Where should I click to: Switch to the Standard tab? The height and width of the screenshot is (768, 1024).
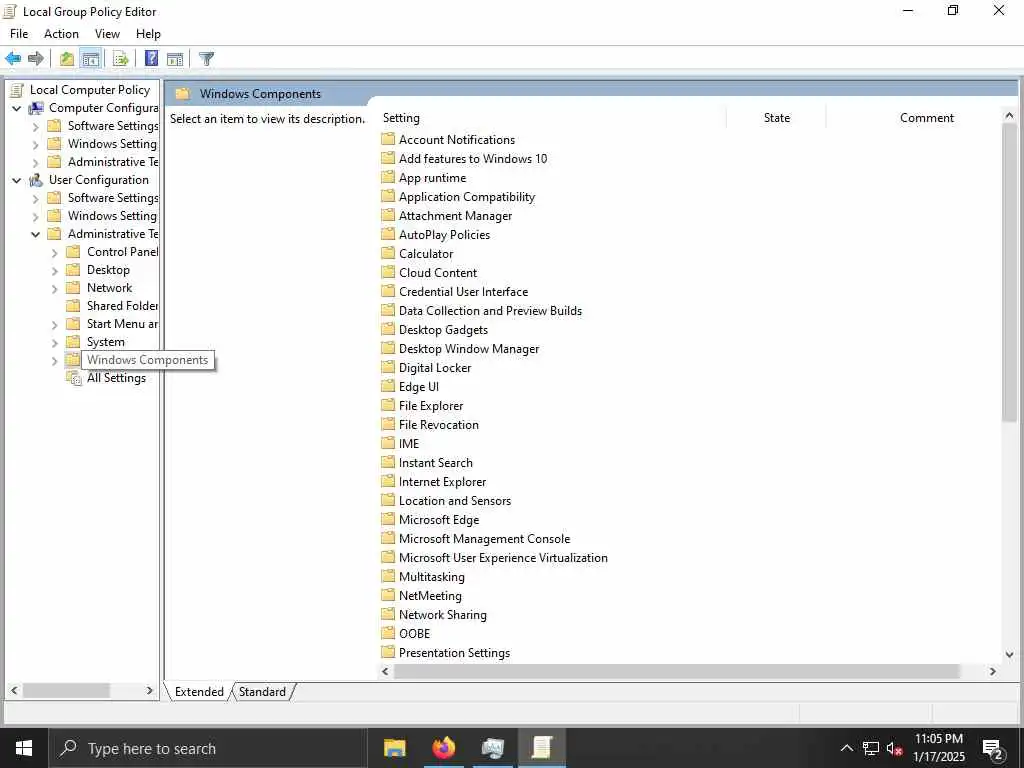tap(263, 692)
